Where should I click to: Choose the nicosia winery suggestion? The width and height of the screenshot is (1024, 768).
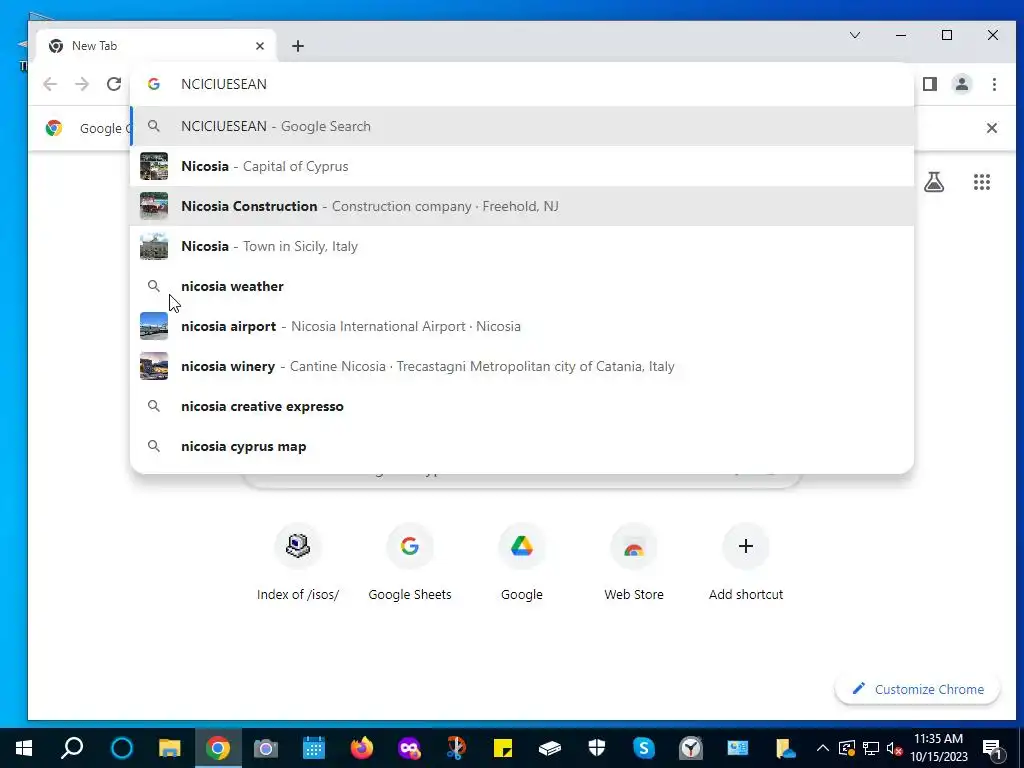[x=522, y=366]
